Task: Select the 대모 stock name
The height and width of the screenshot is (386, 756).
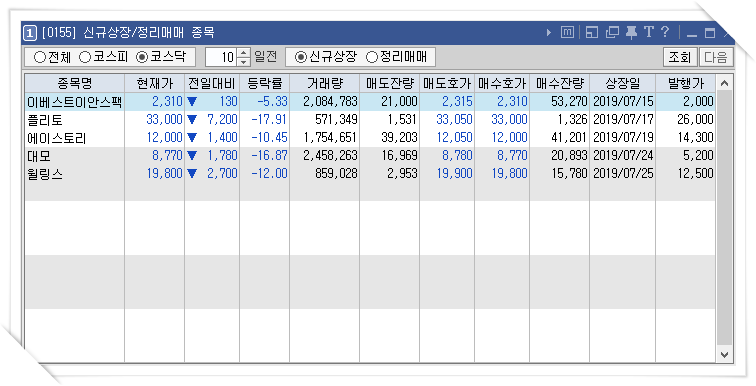Action: click(39, 156)
